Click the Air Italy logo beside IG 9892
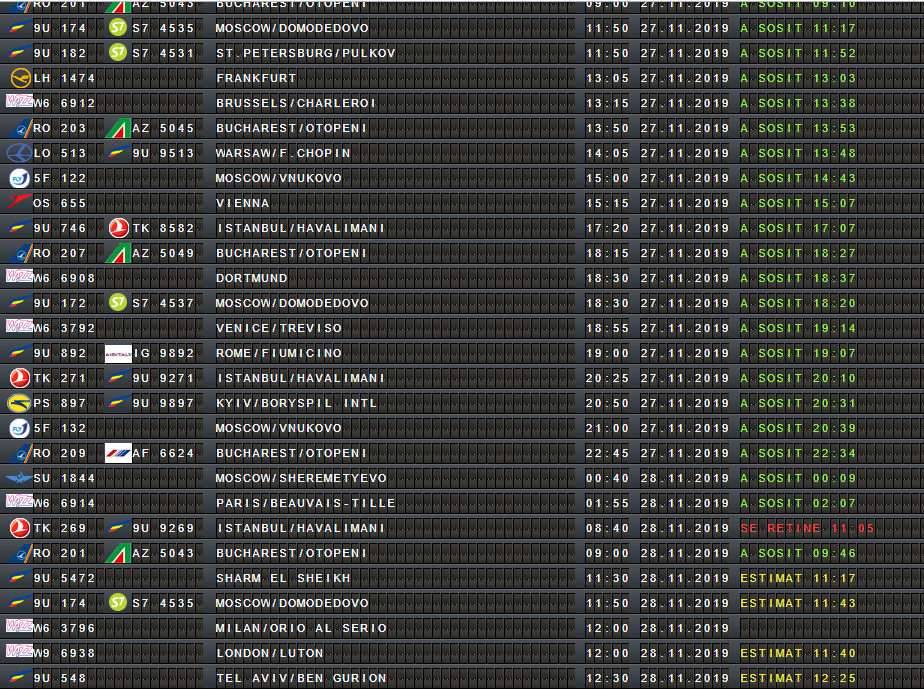924x689 pixels. 118,353
